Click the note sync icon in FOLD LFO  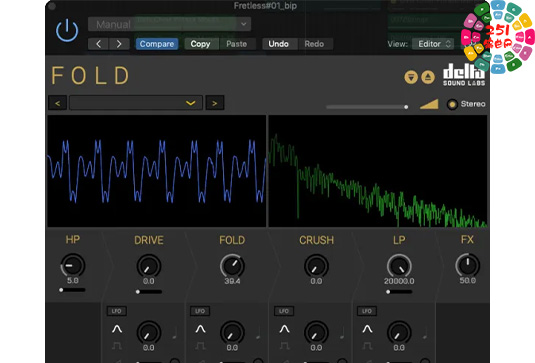(x=258, y=333)
